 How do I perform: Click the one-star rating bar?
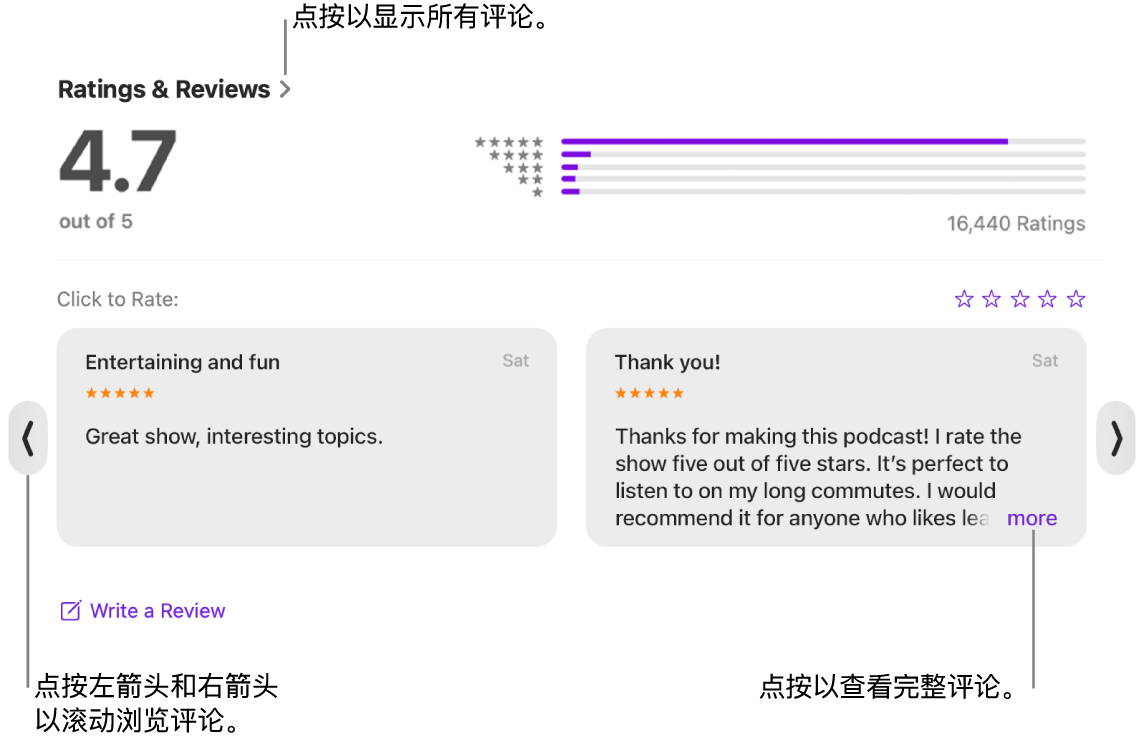823,192
